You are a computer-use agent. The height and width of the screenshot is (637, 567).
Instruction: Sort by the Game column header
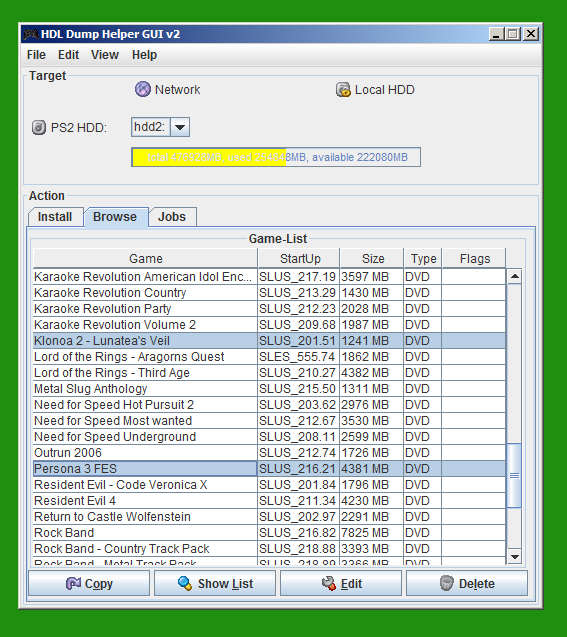click(x=145, y=259)
